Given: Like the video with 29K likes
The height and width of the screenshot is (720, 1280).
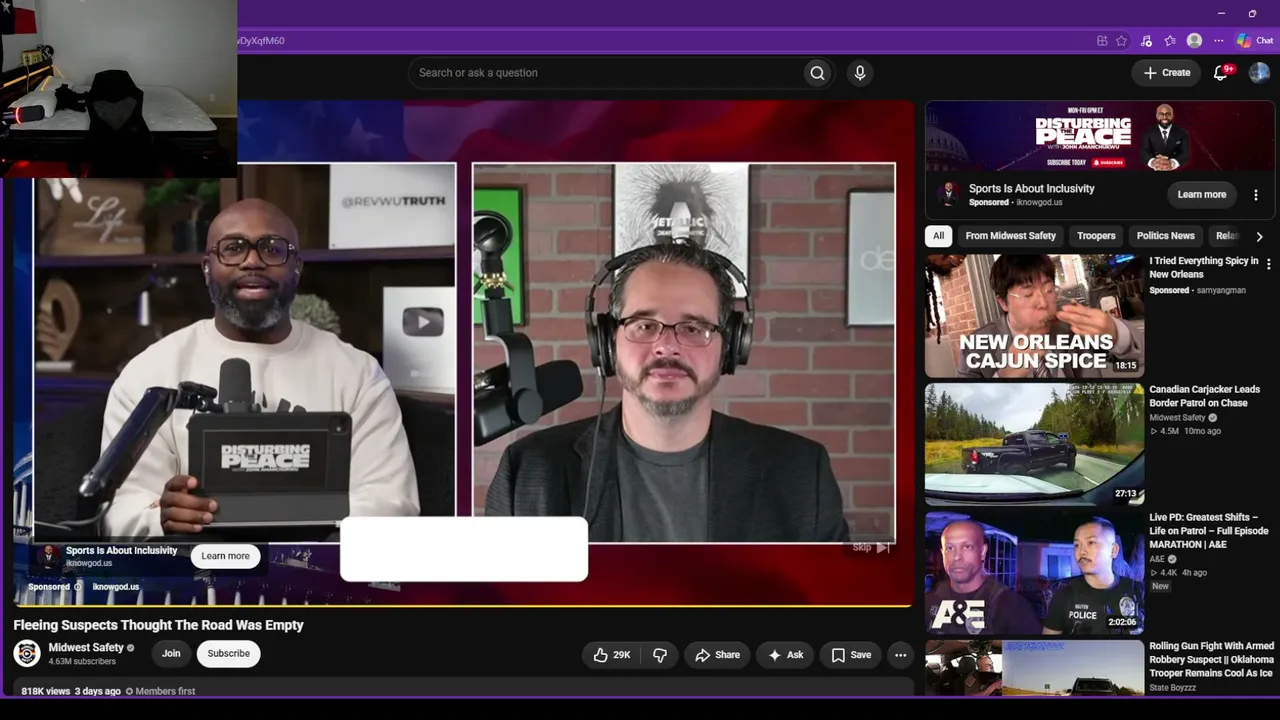Looking at the screenshot, I should tap(611, 655).
